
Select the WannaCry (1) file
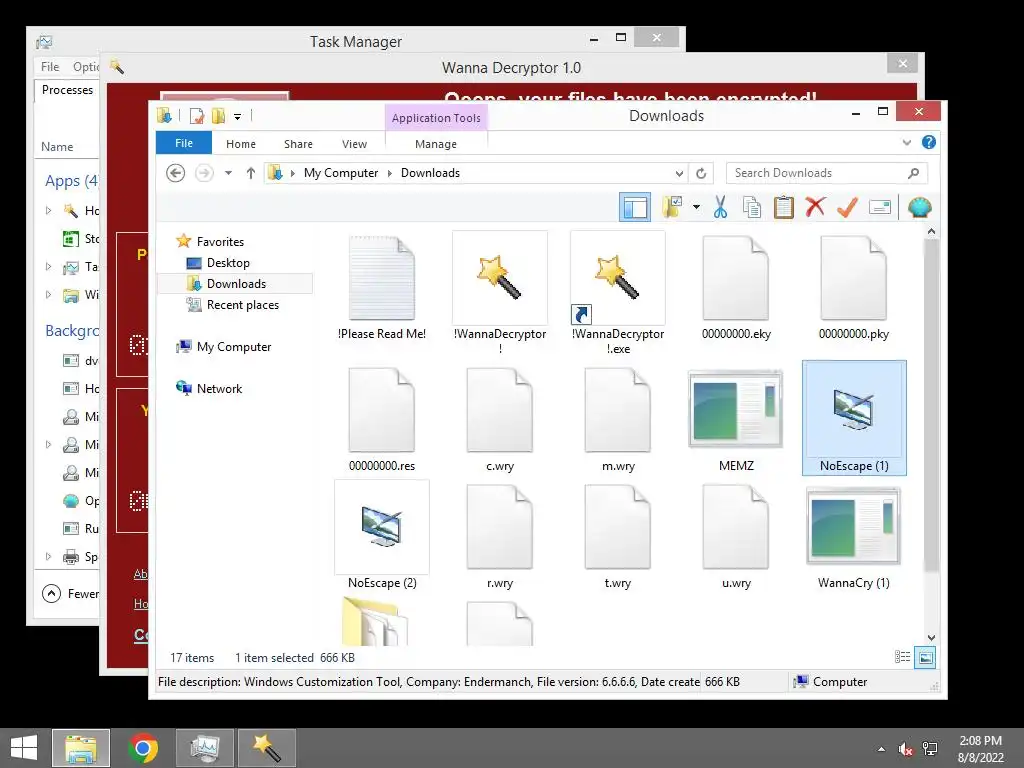(854, 537)
